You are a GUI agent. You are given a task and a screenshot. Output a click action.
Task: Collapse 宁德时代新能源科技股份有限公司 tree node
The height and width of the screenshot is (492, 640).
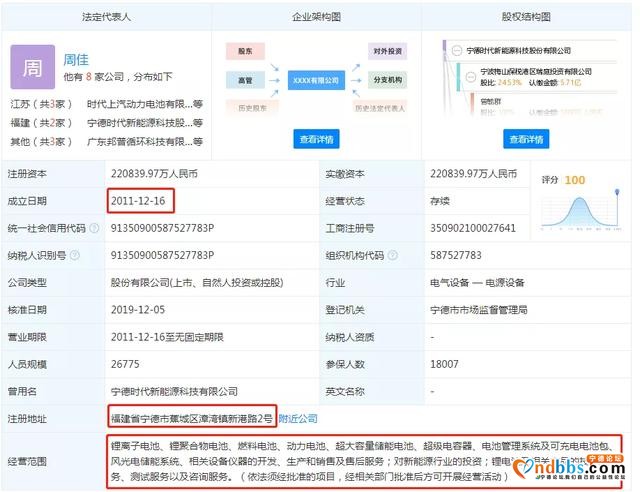pos(457,51)
